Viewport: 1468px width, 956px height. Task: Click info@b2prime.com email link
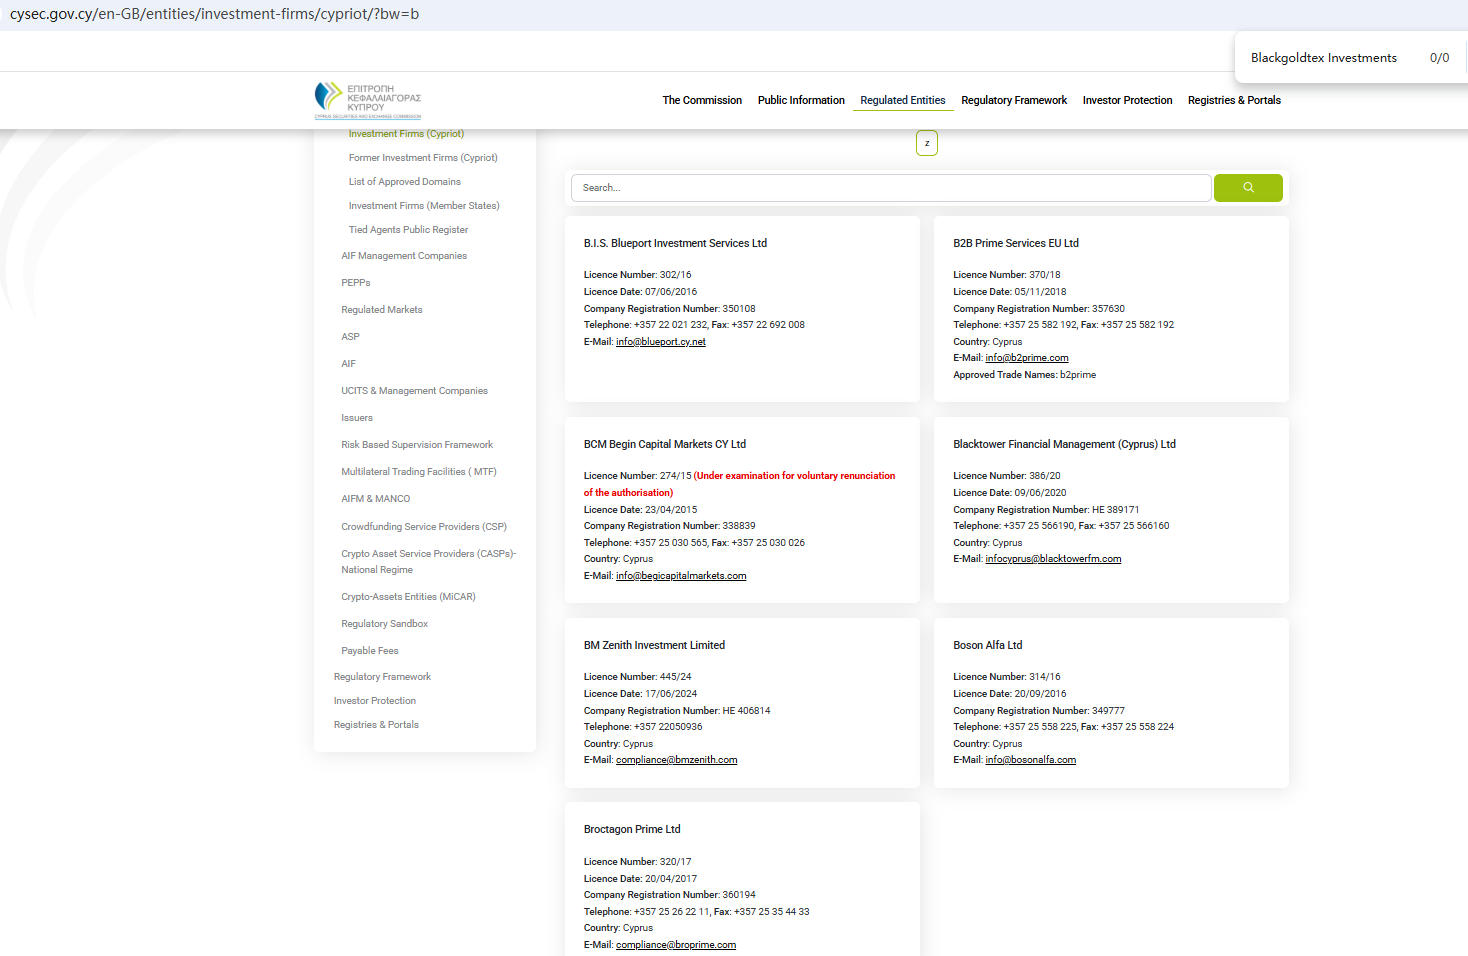[x=1026, y=358]
